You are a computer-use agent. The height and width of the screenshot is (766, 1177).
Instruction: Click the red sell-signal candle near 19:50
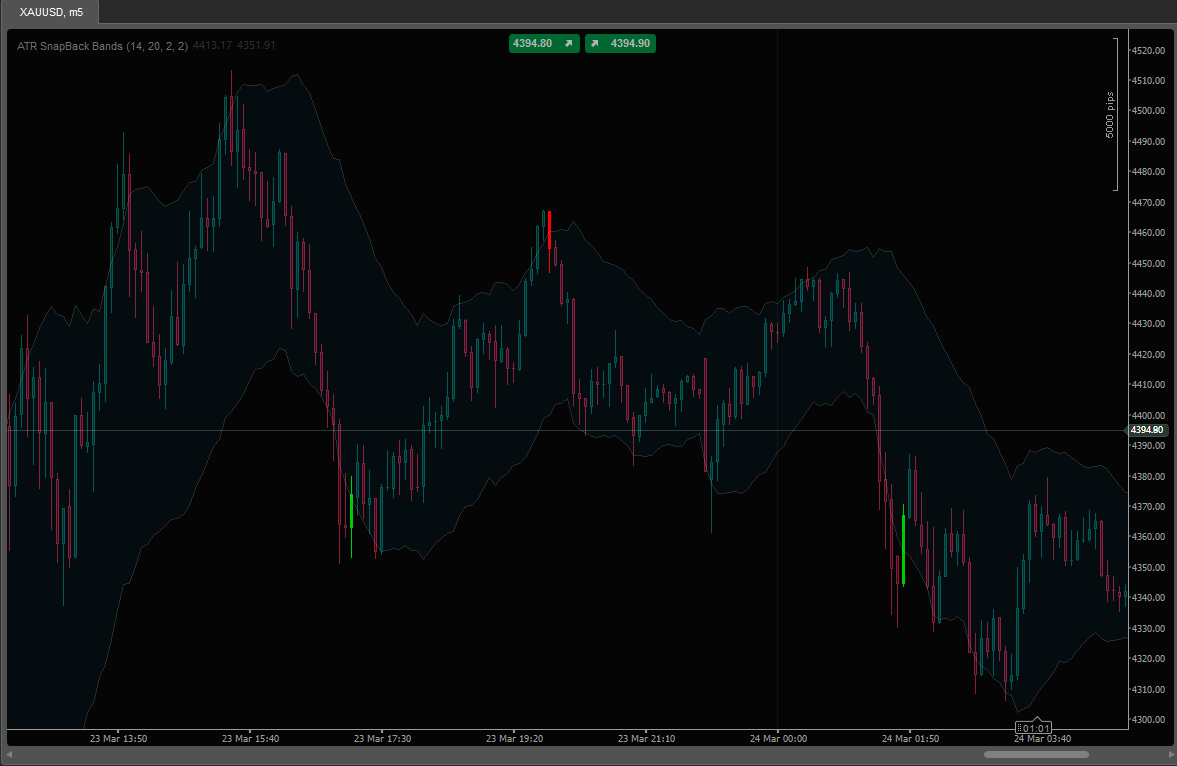click(x=549, y=230)
